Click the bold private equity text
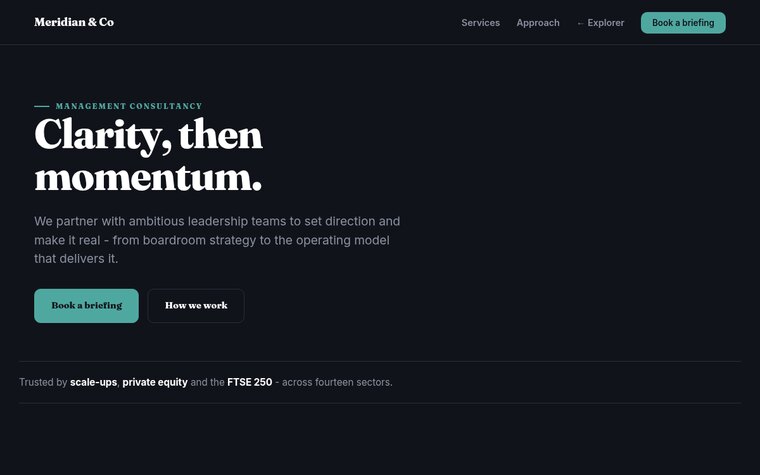Image resolution: width=760 pixels, height=475 pixels. 155,382
